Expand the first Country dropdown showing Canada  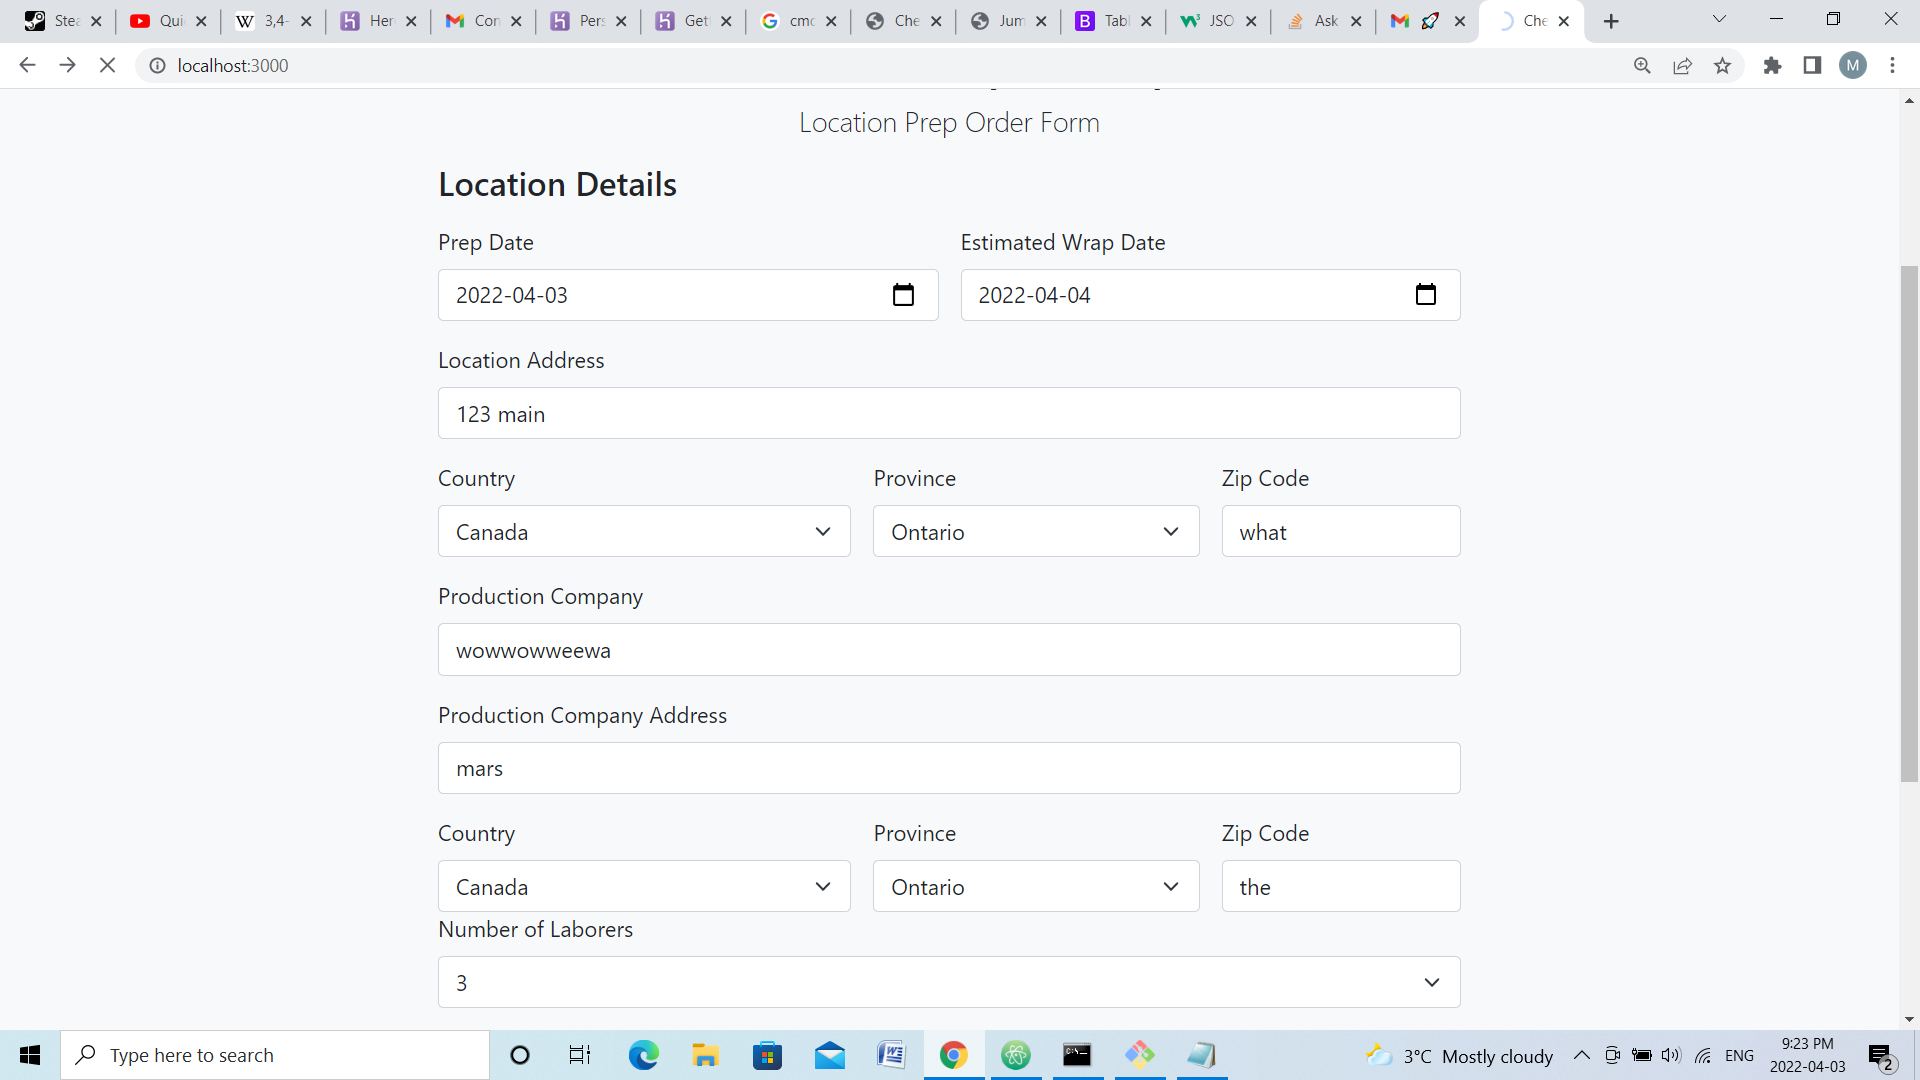[x=644, y=531]
